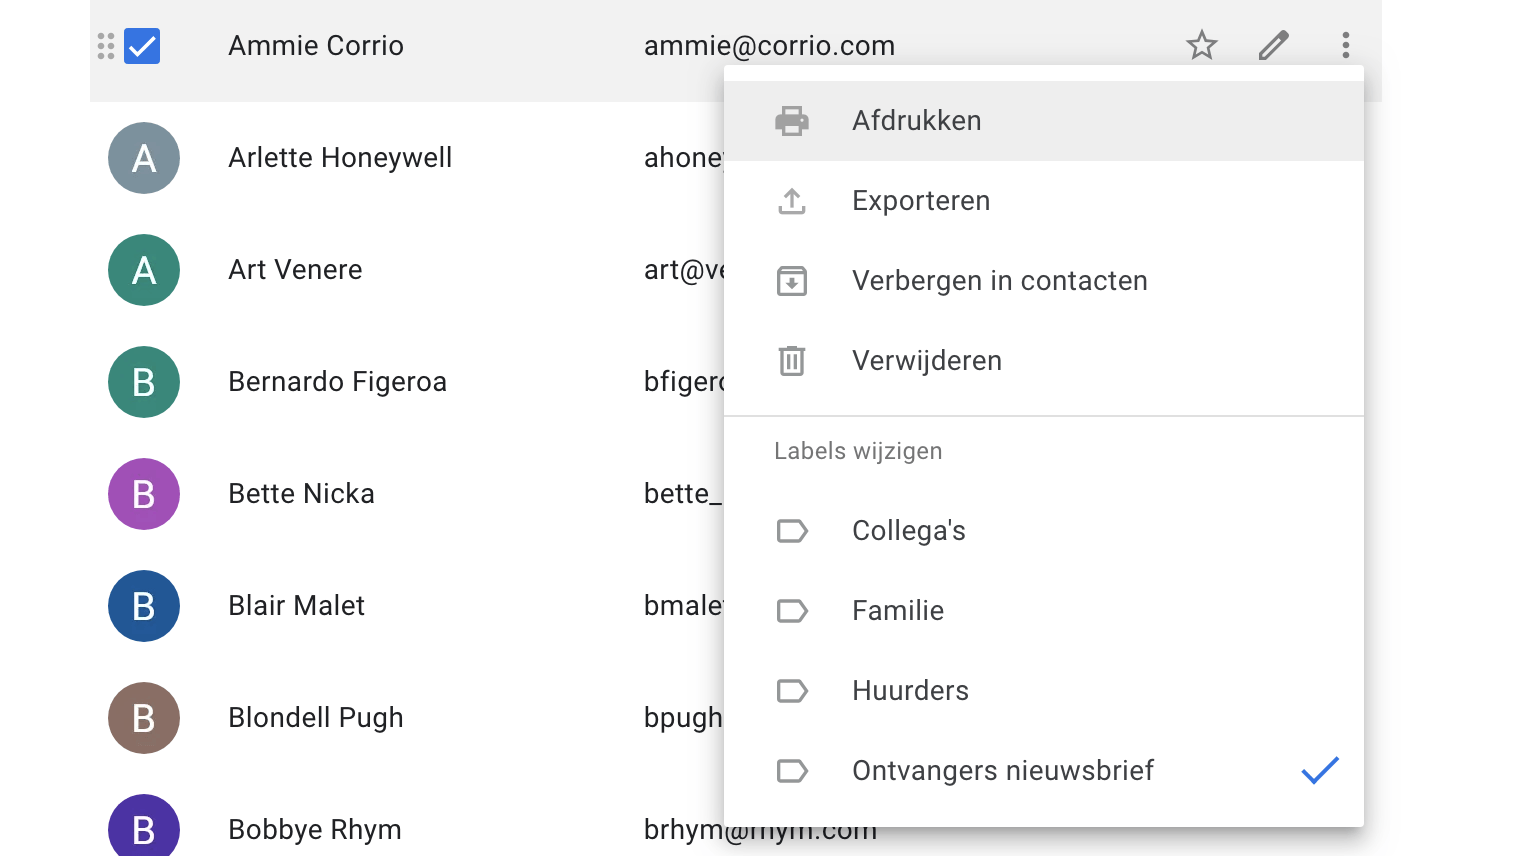Image resolution: width=1522 pixels, height=856 pixels.
Task: Assign the Huurders label
Action: [x=909, y=691]
